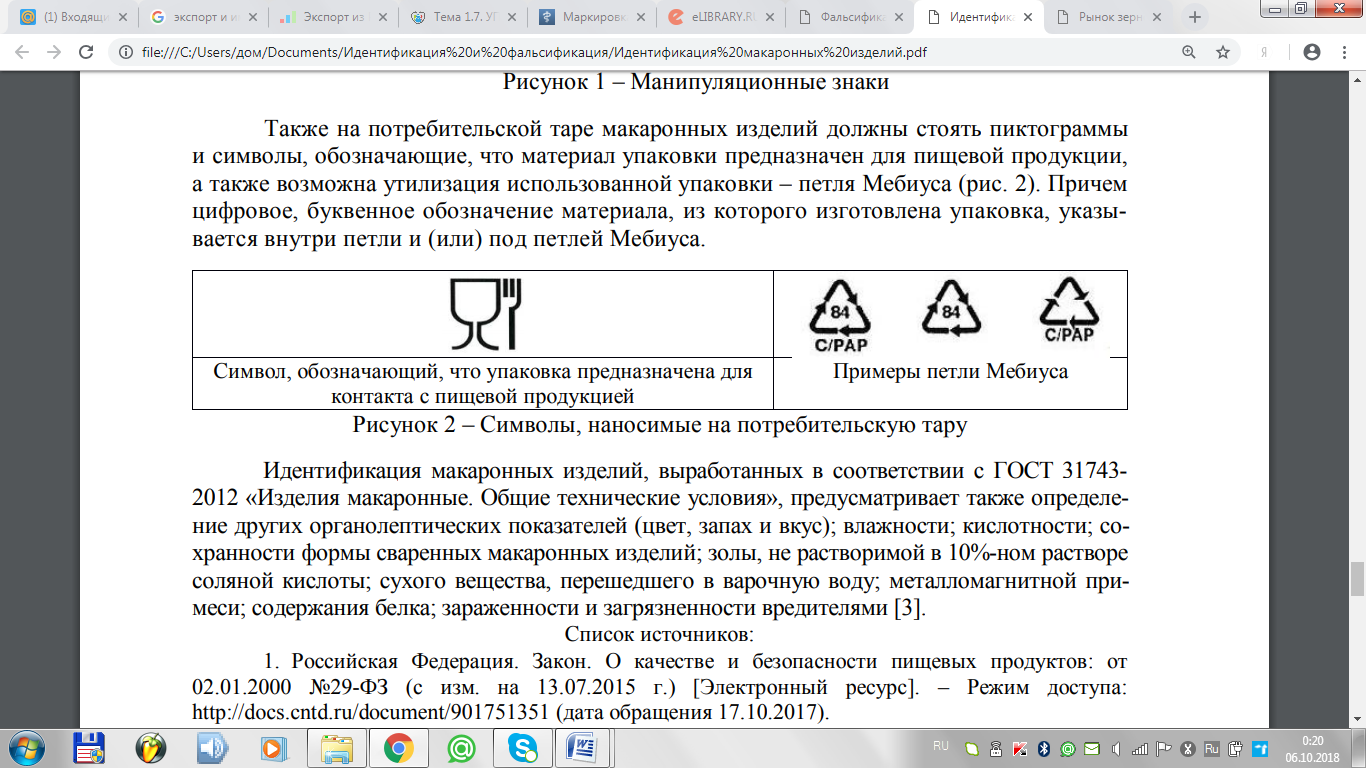
Task: Switch to the Маркировка tab
Action: click(590, 17)
